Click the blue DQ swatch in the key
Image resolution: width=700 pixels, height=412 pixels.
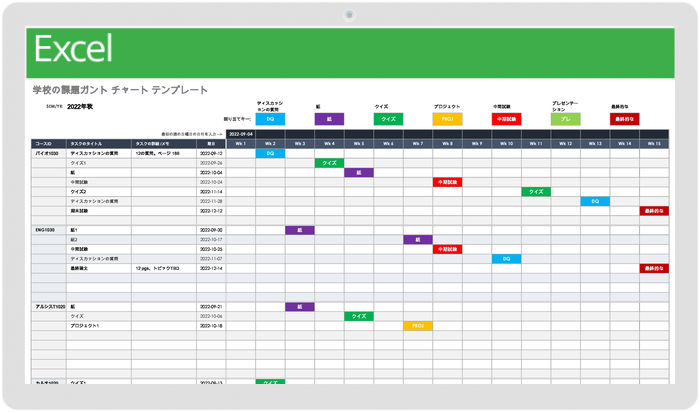[270, 119]
